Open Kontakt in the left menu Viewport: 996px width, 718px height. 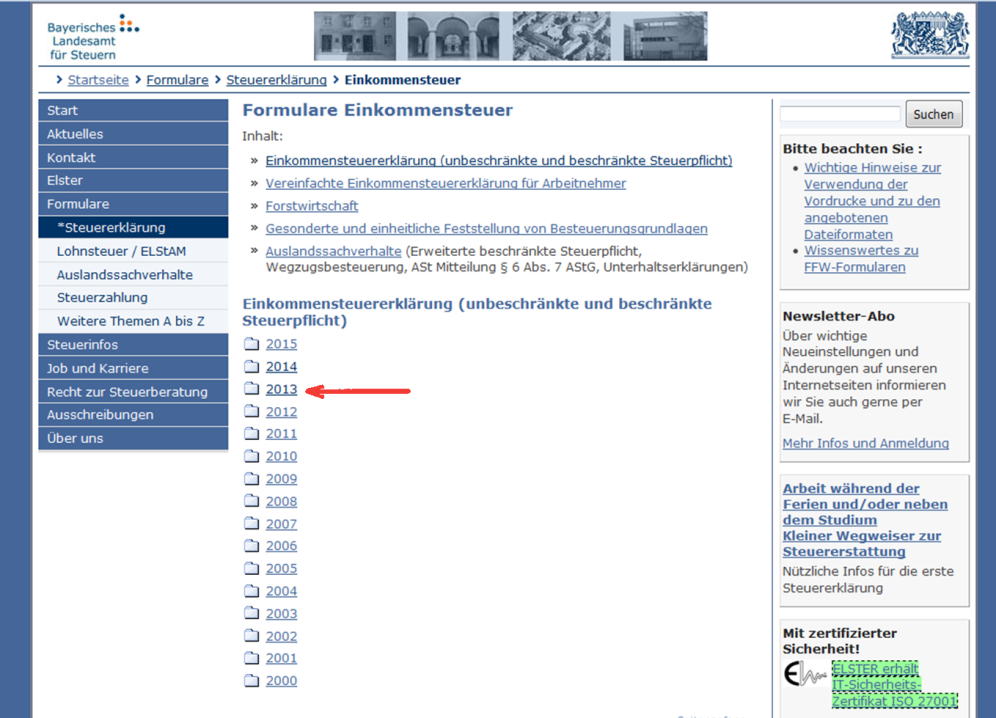pos(133,158)
